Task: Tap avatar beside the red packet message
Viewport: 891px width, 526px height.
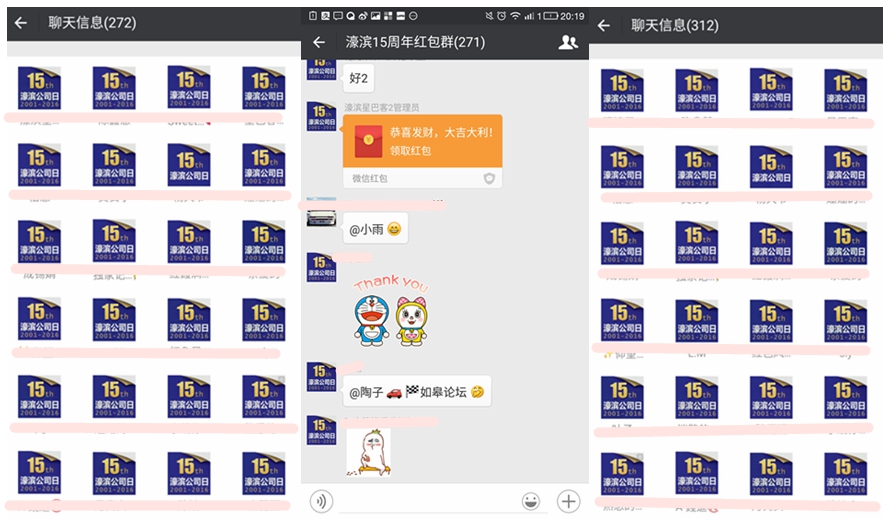Action: (322, 116)
